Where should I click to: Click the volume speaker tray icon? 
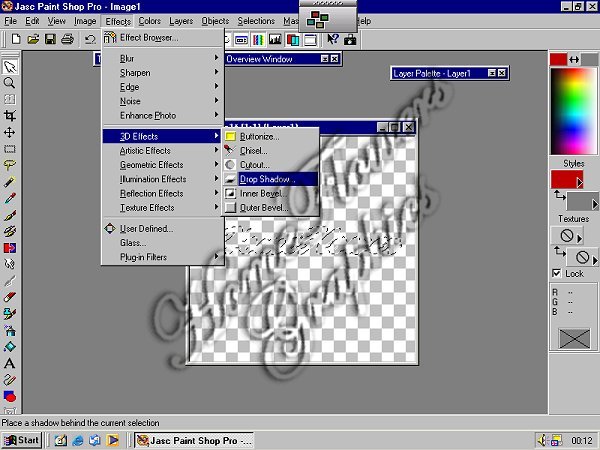click(542, 440)
